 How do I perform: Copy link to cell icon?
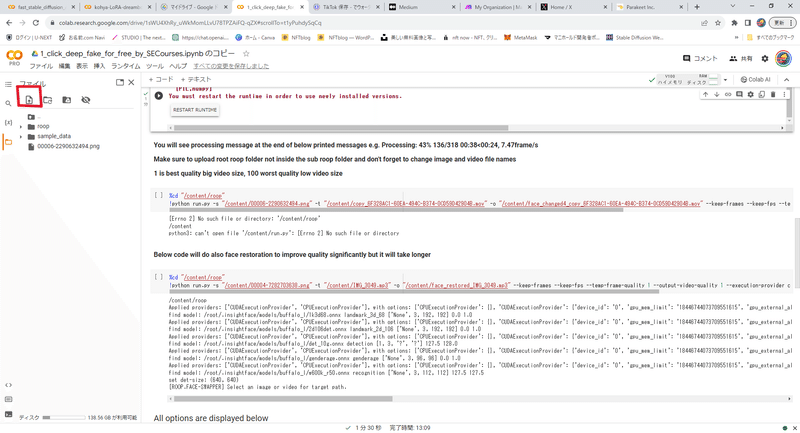pos(728,94)
